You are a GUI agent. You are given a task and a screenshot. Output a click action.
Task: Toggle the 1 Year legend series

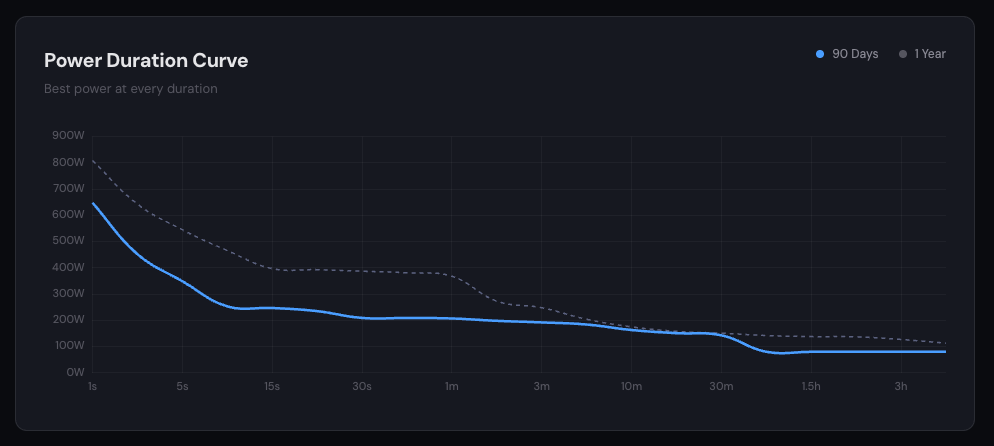click(922, 54)
